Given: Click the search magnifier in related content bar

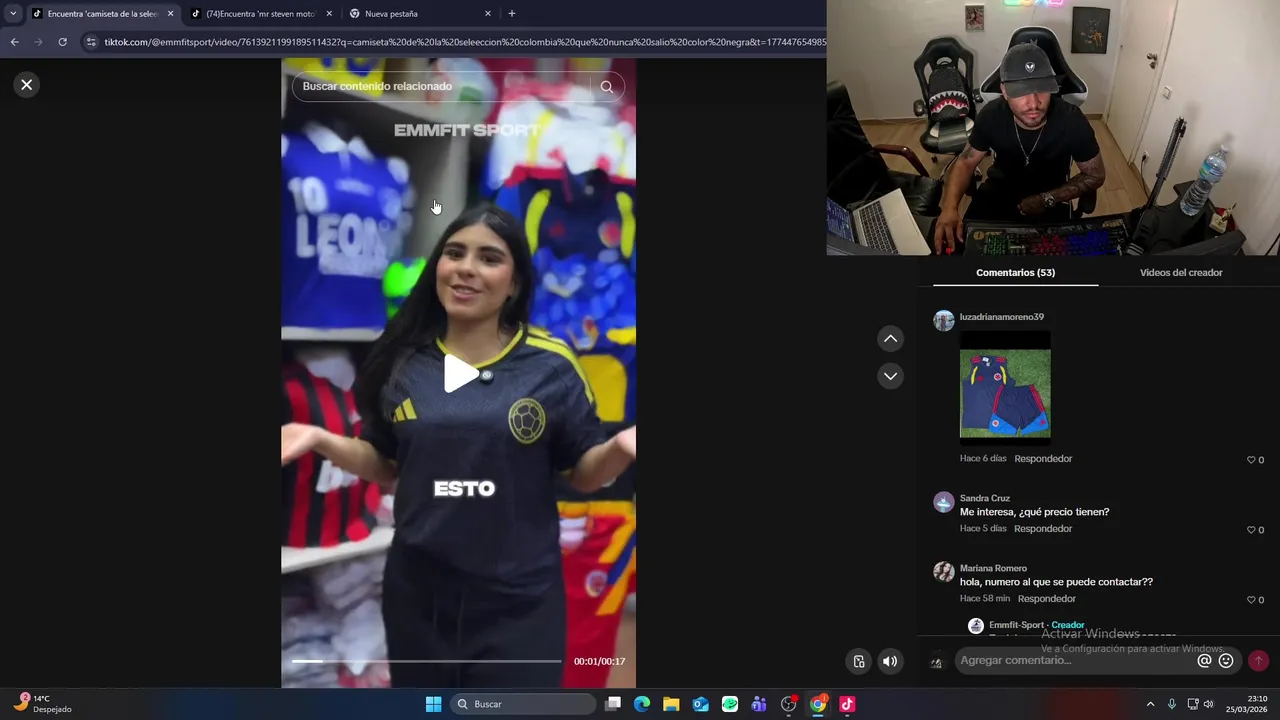Looking at the screenshot, I should tap(607, 87).
